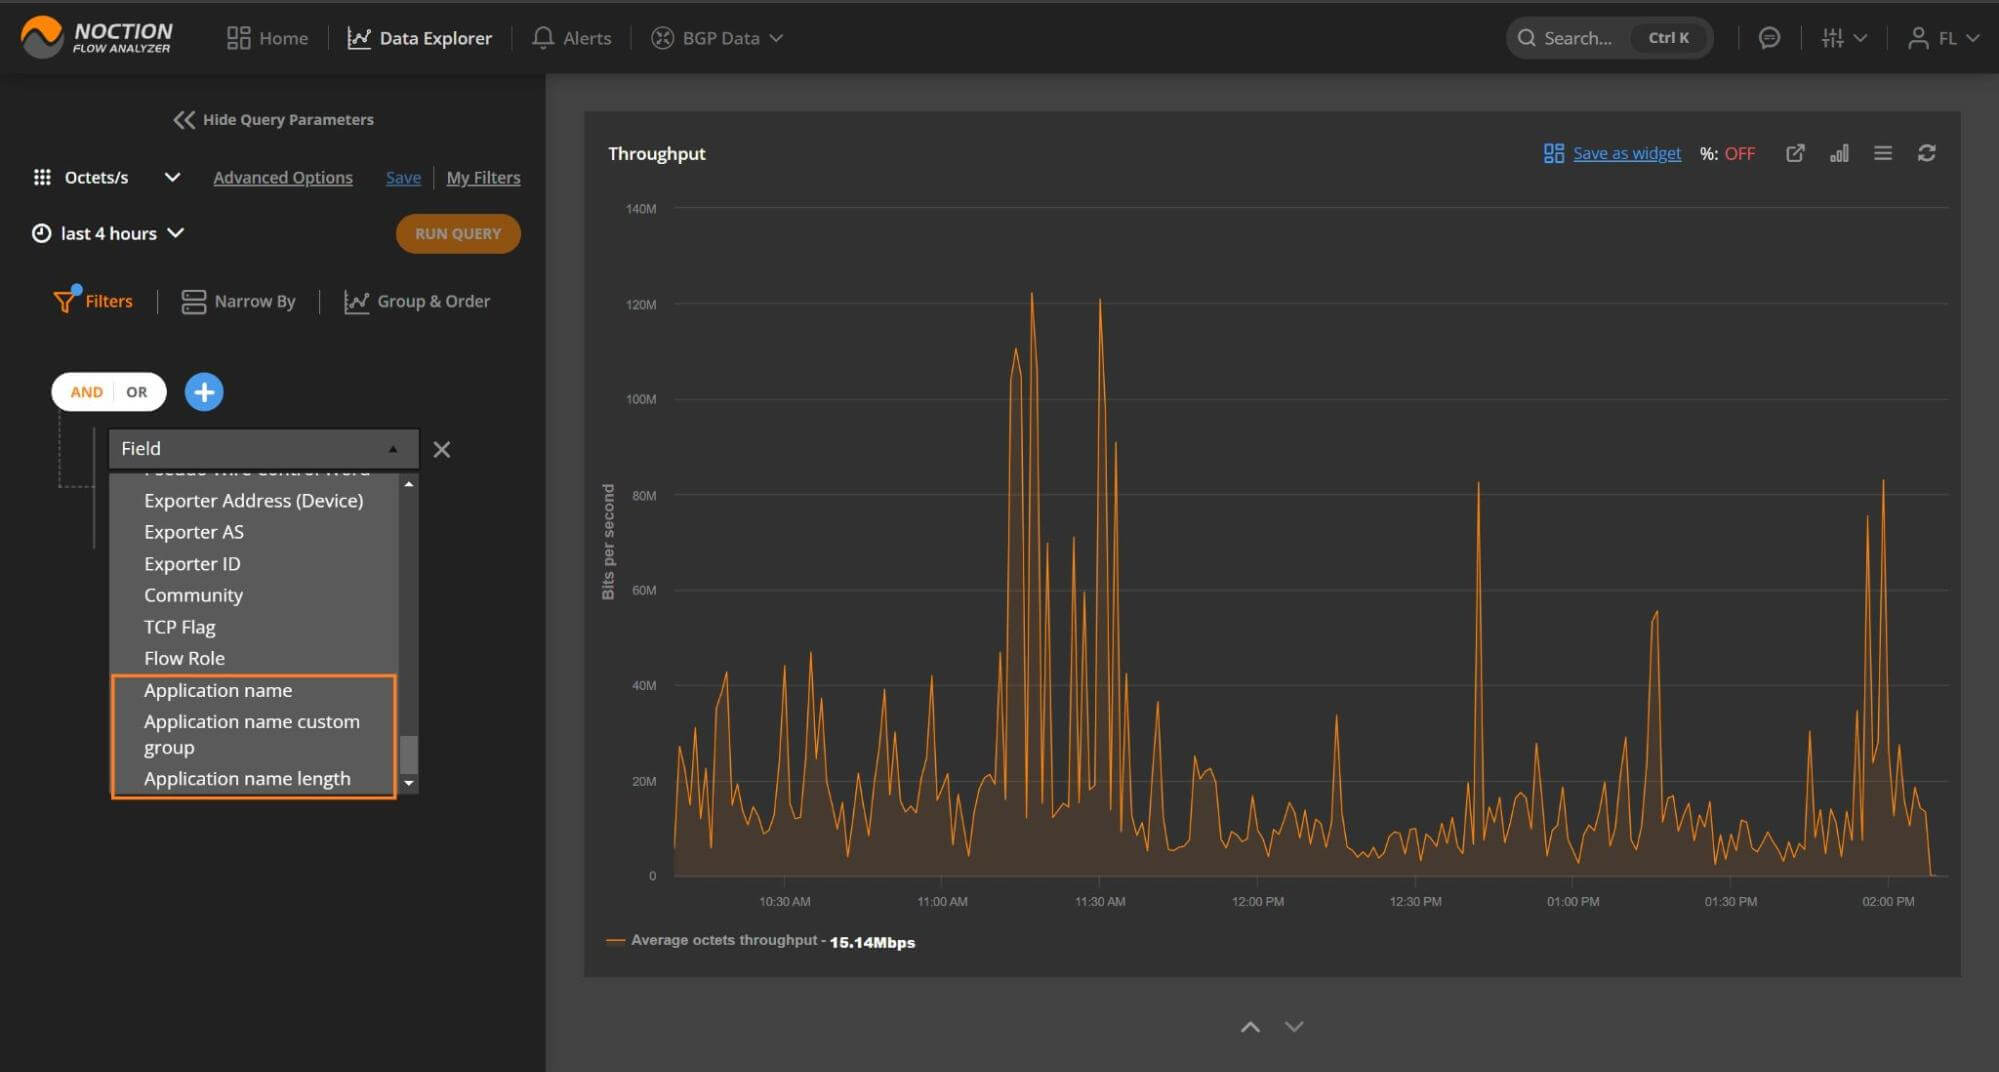1999x1072 pixels.
Task: Select the Filters tab
Action: [93, 301]
